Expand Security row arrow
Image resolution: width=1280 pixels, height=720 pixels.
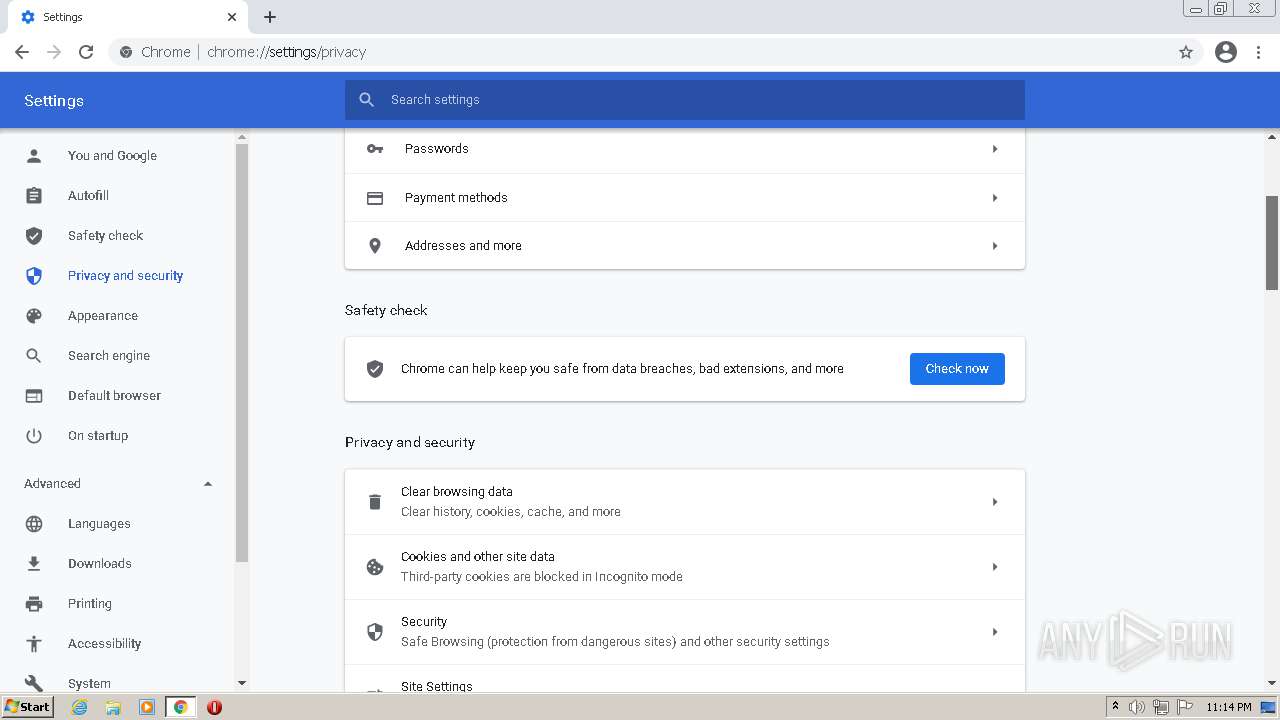994,632
